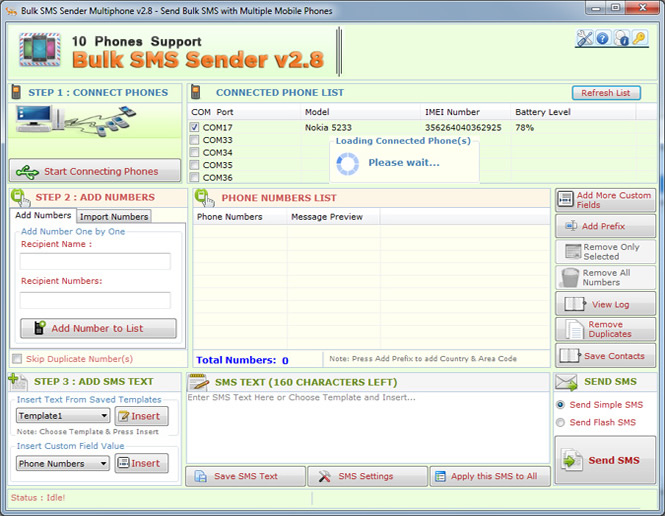Click the Connected Phone List phone icon
This screenshot has height=516, width=665.
[196, 92]
